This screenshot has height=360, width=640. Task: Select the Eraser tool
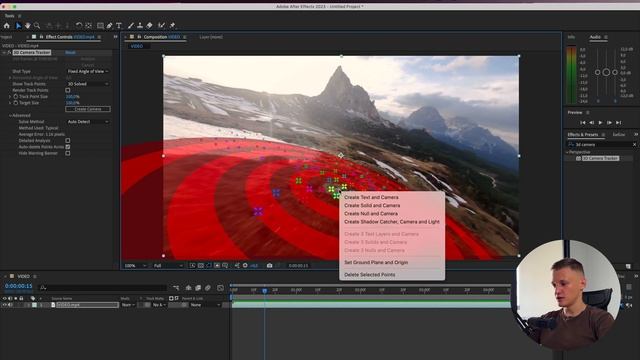pos(149,26)
